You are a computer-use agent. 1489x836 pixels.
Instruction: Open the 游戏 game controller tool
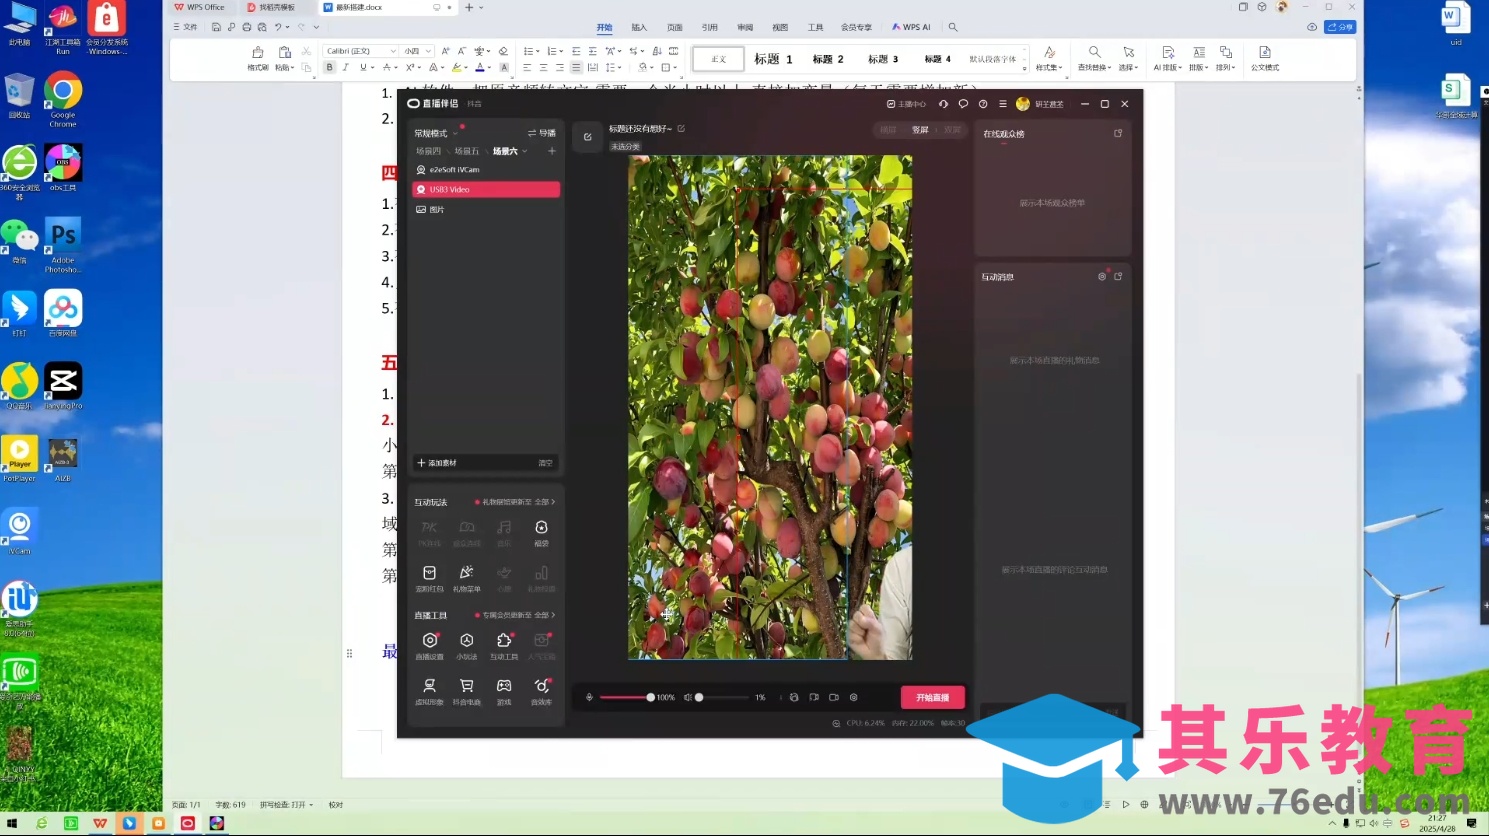tap(504, 690)
